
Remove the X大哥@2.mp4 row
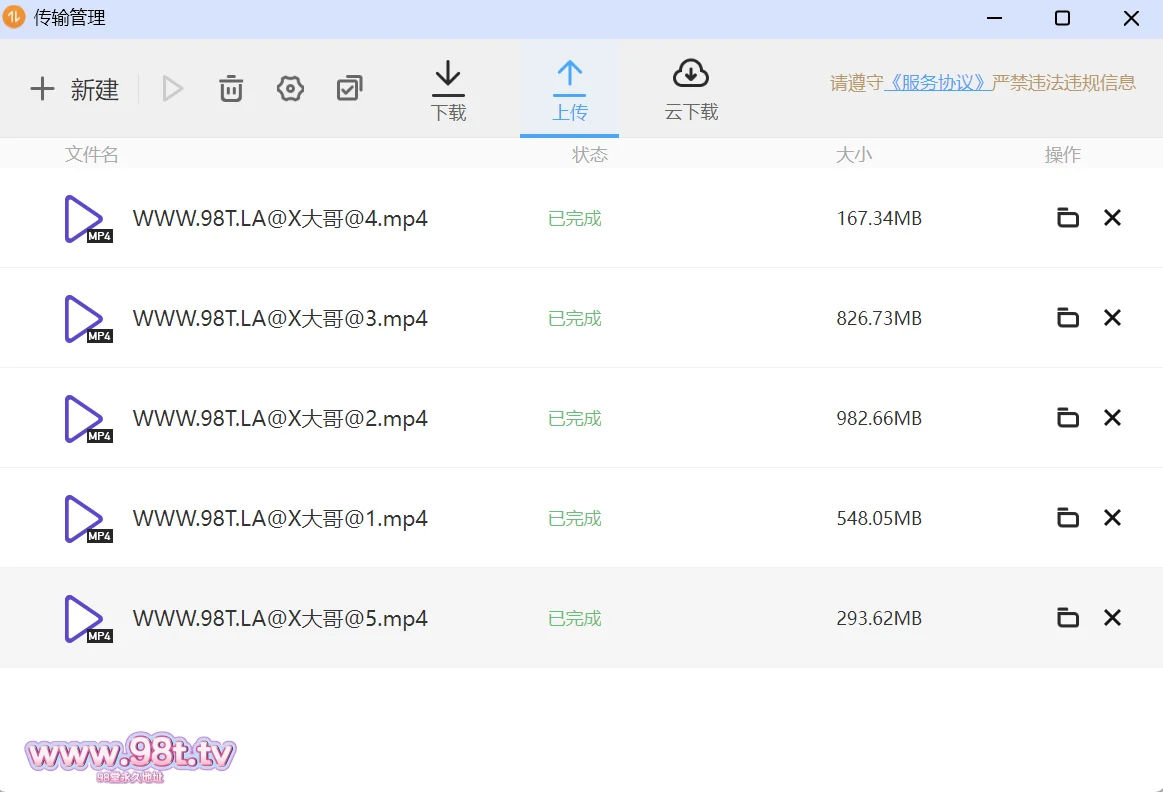click(1112, 418)
